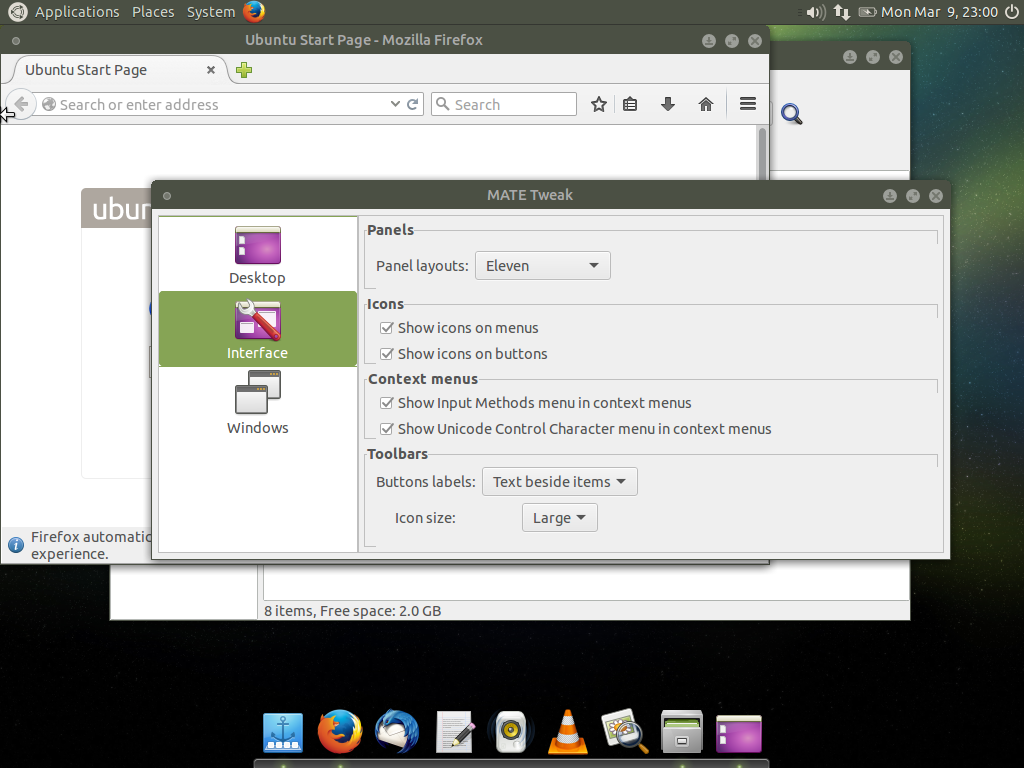
Task: Reload the page in Firefox
Action: tap(413, 104)
